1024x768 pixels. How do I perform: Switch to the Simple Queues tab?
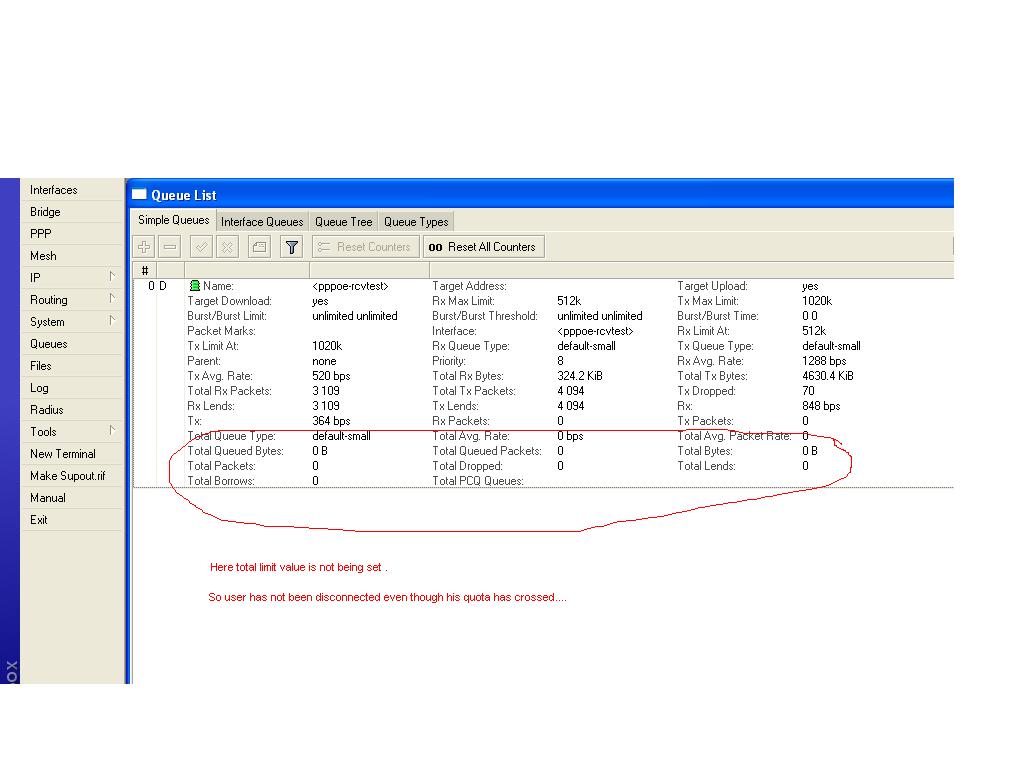[x=173, y=220]
